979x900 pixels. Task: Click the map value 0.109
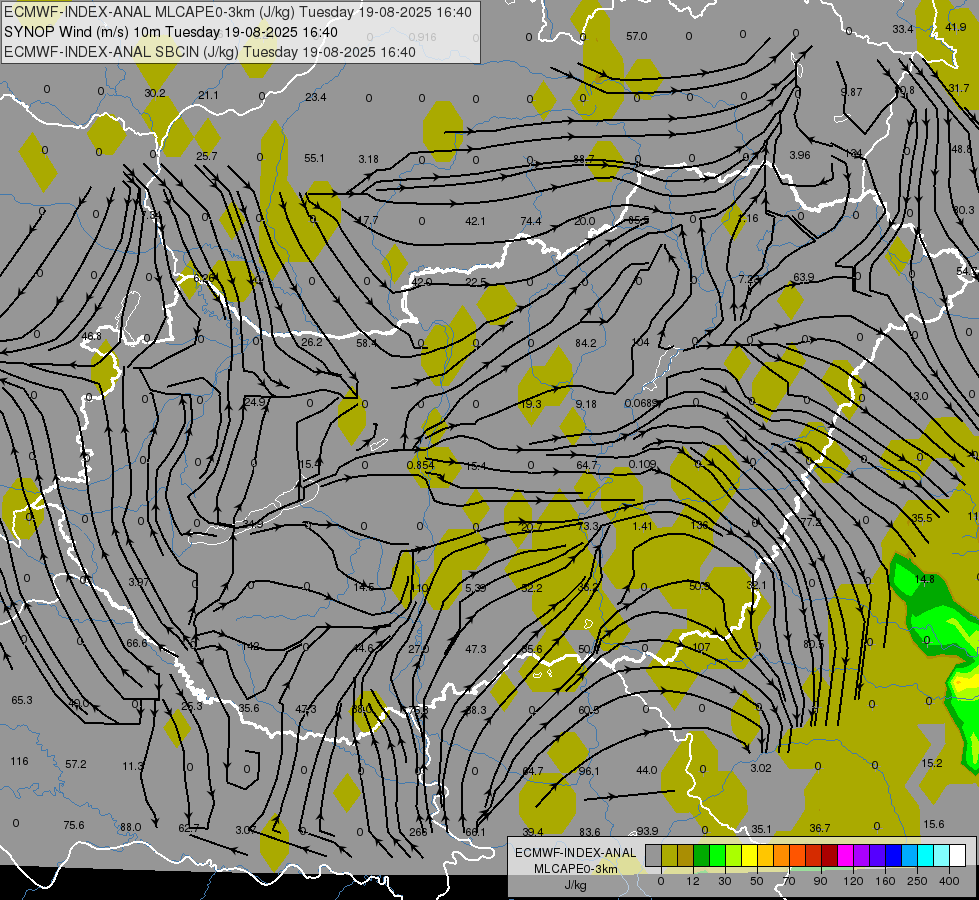pyautogui.click(x=642, y=464)
